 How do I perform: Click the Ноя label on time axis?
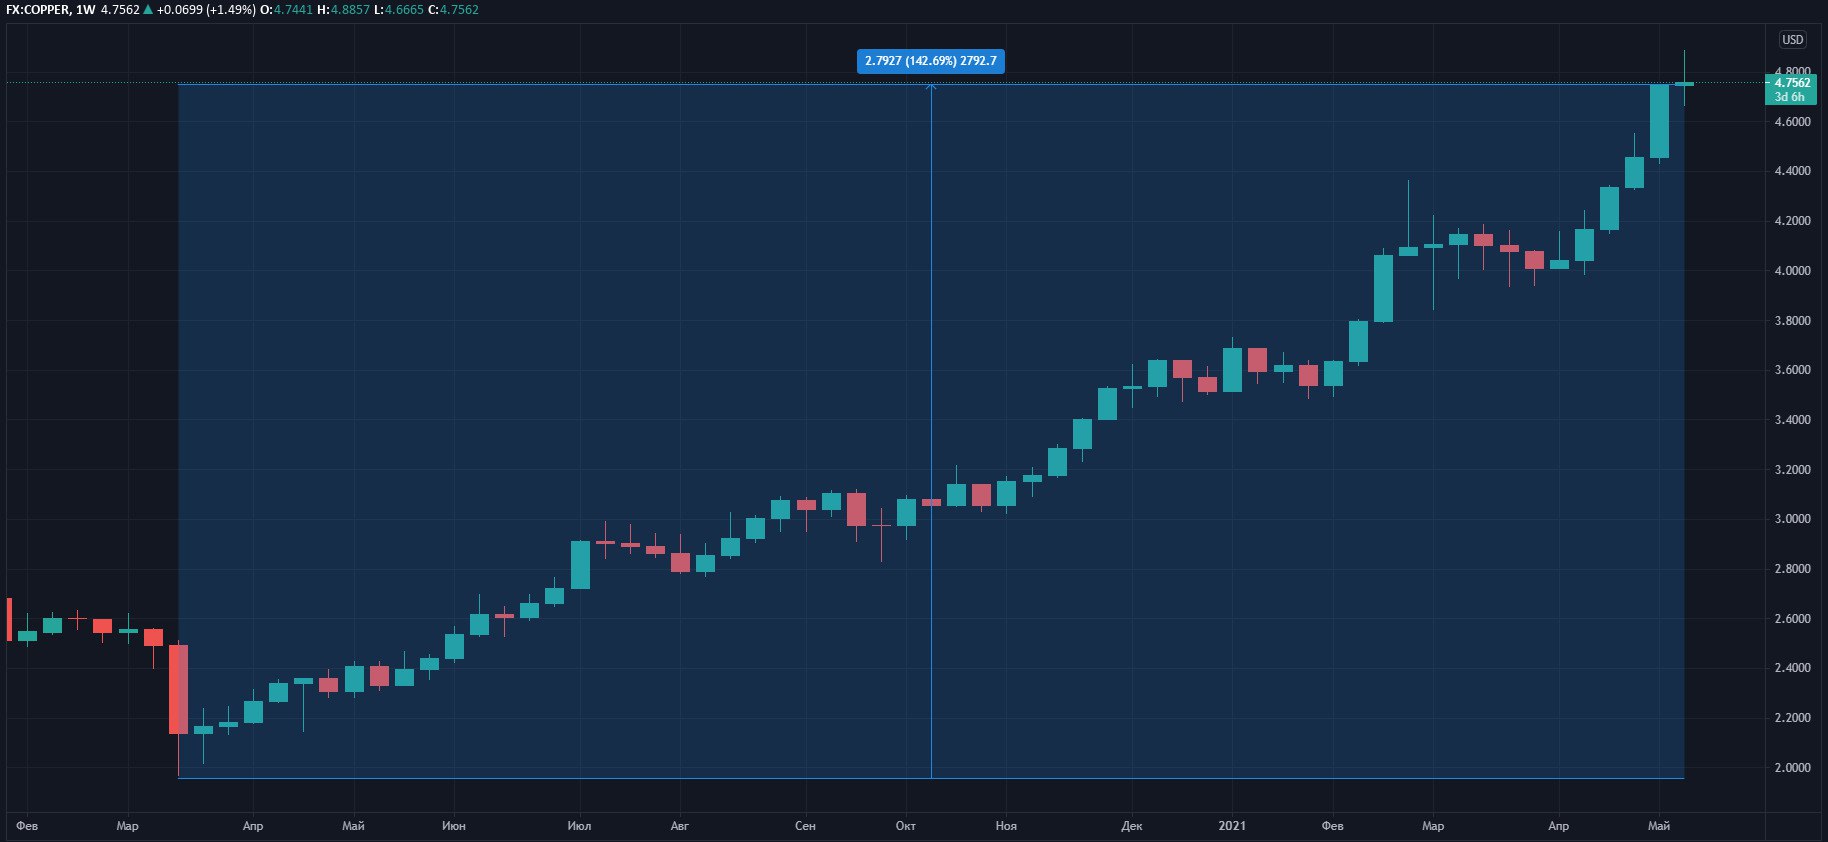point(1006,826)
